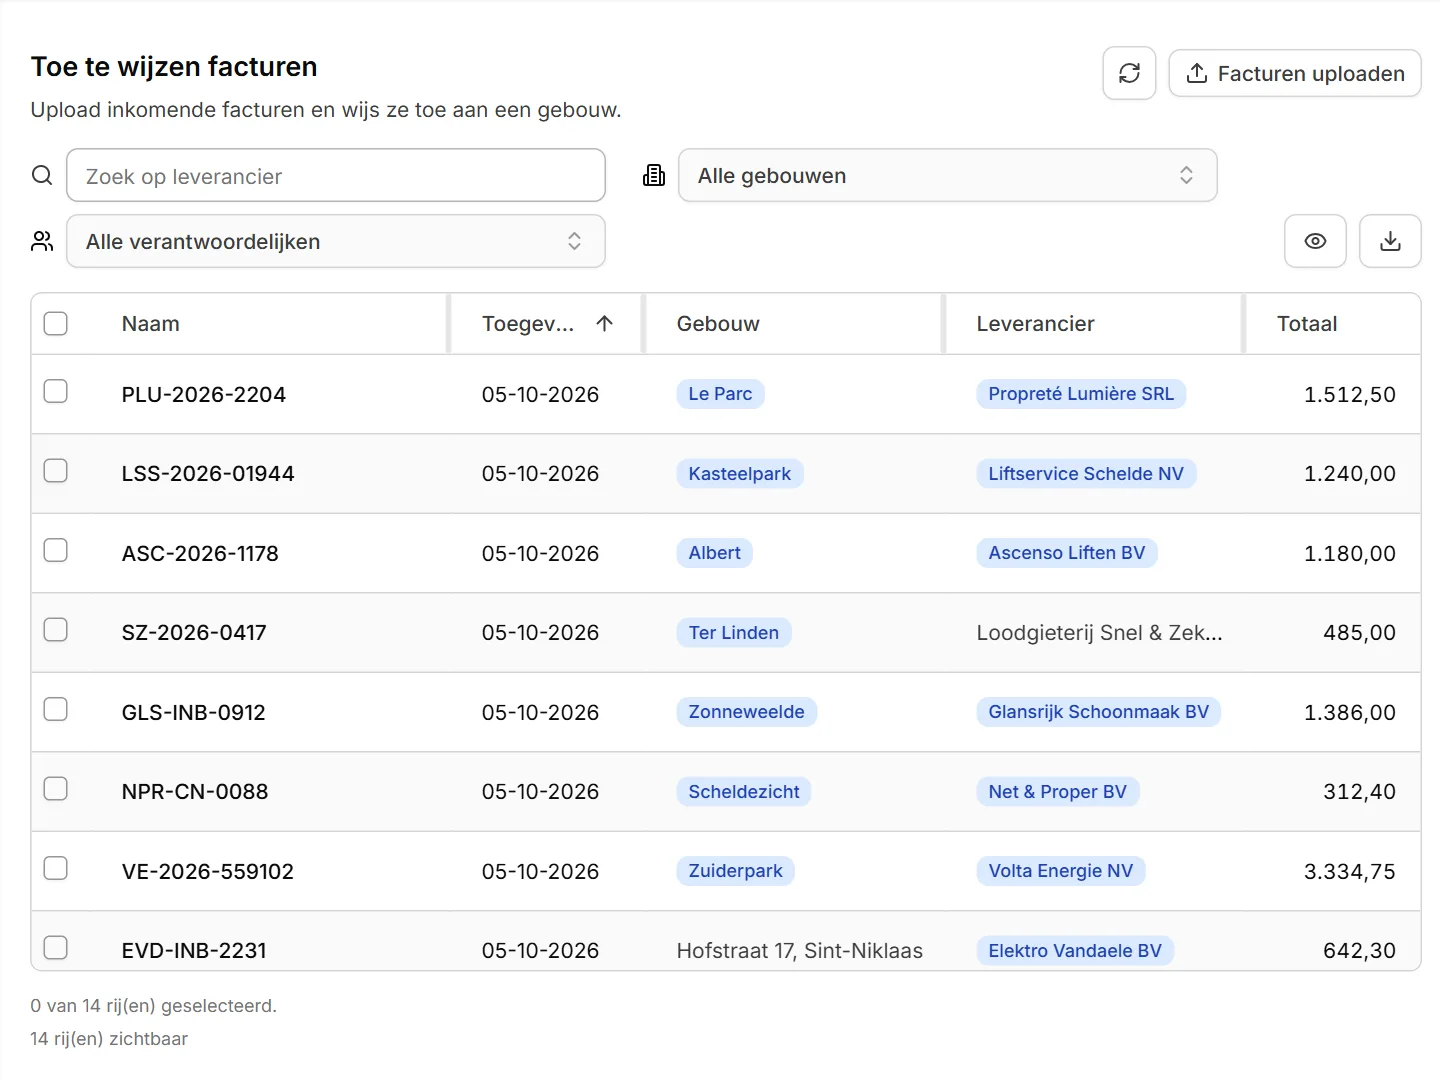This screenshot has width=1440, height=1080.
Task: Open the Alle verantwoordelijken dropdown
Action: [336, 241]
